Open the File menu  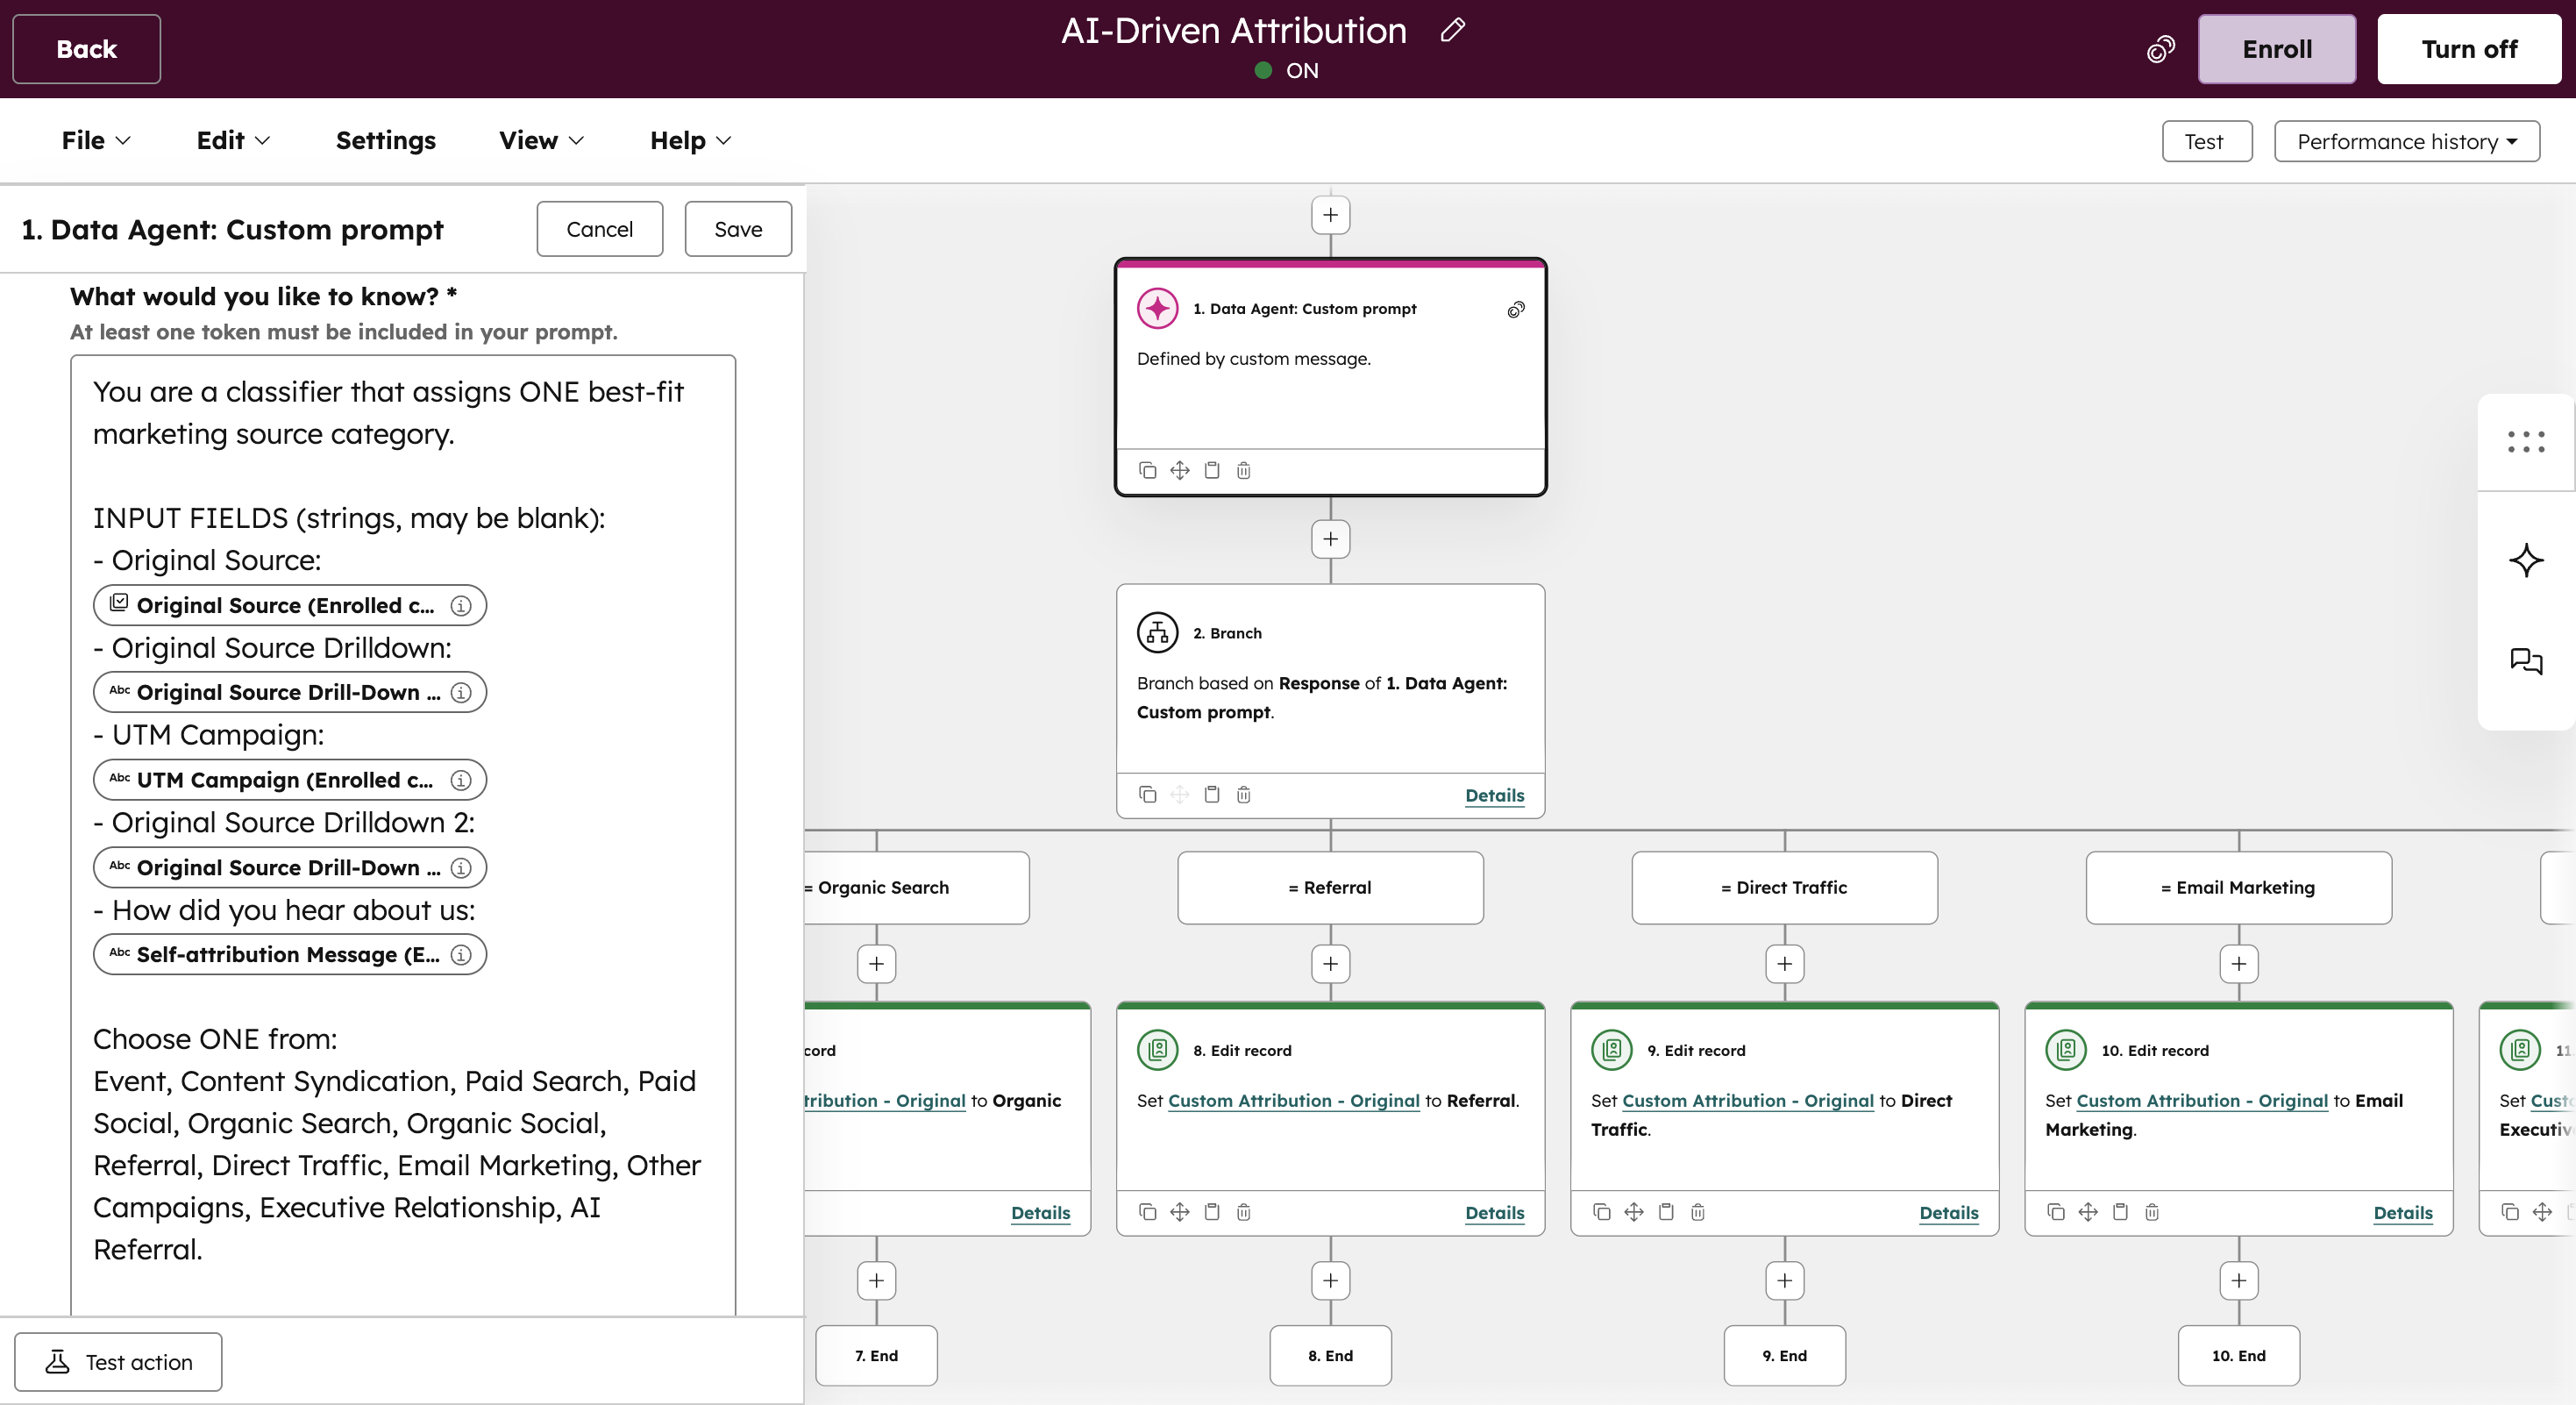click(x=95, y=140)
